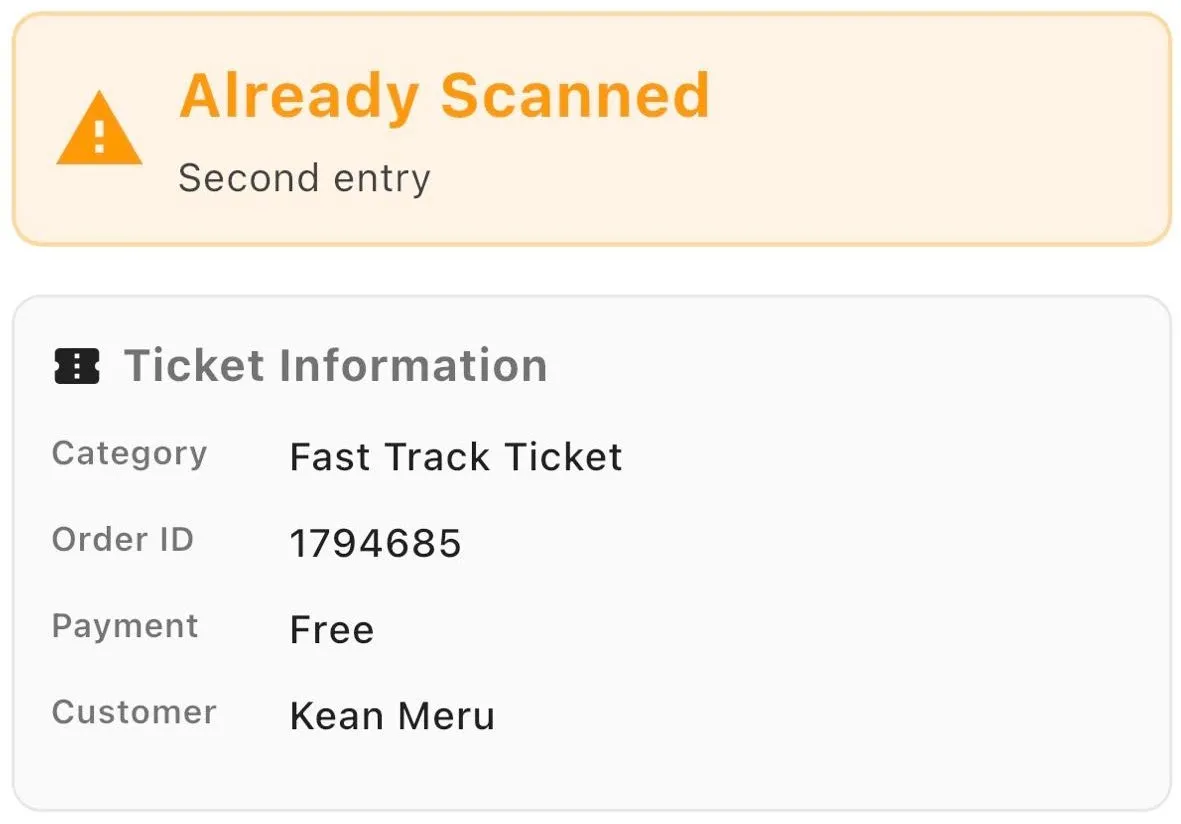Screen dimensions: 1181x824
Task: Select the Order ID field label
Action: (123, 539)
